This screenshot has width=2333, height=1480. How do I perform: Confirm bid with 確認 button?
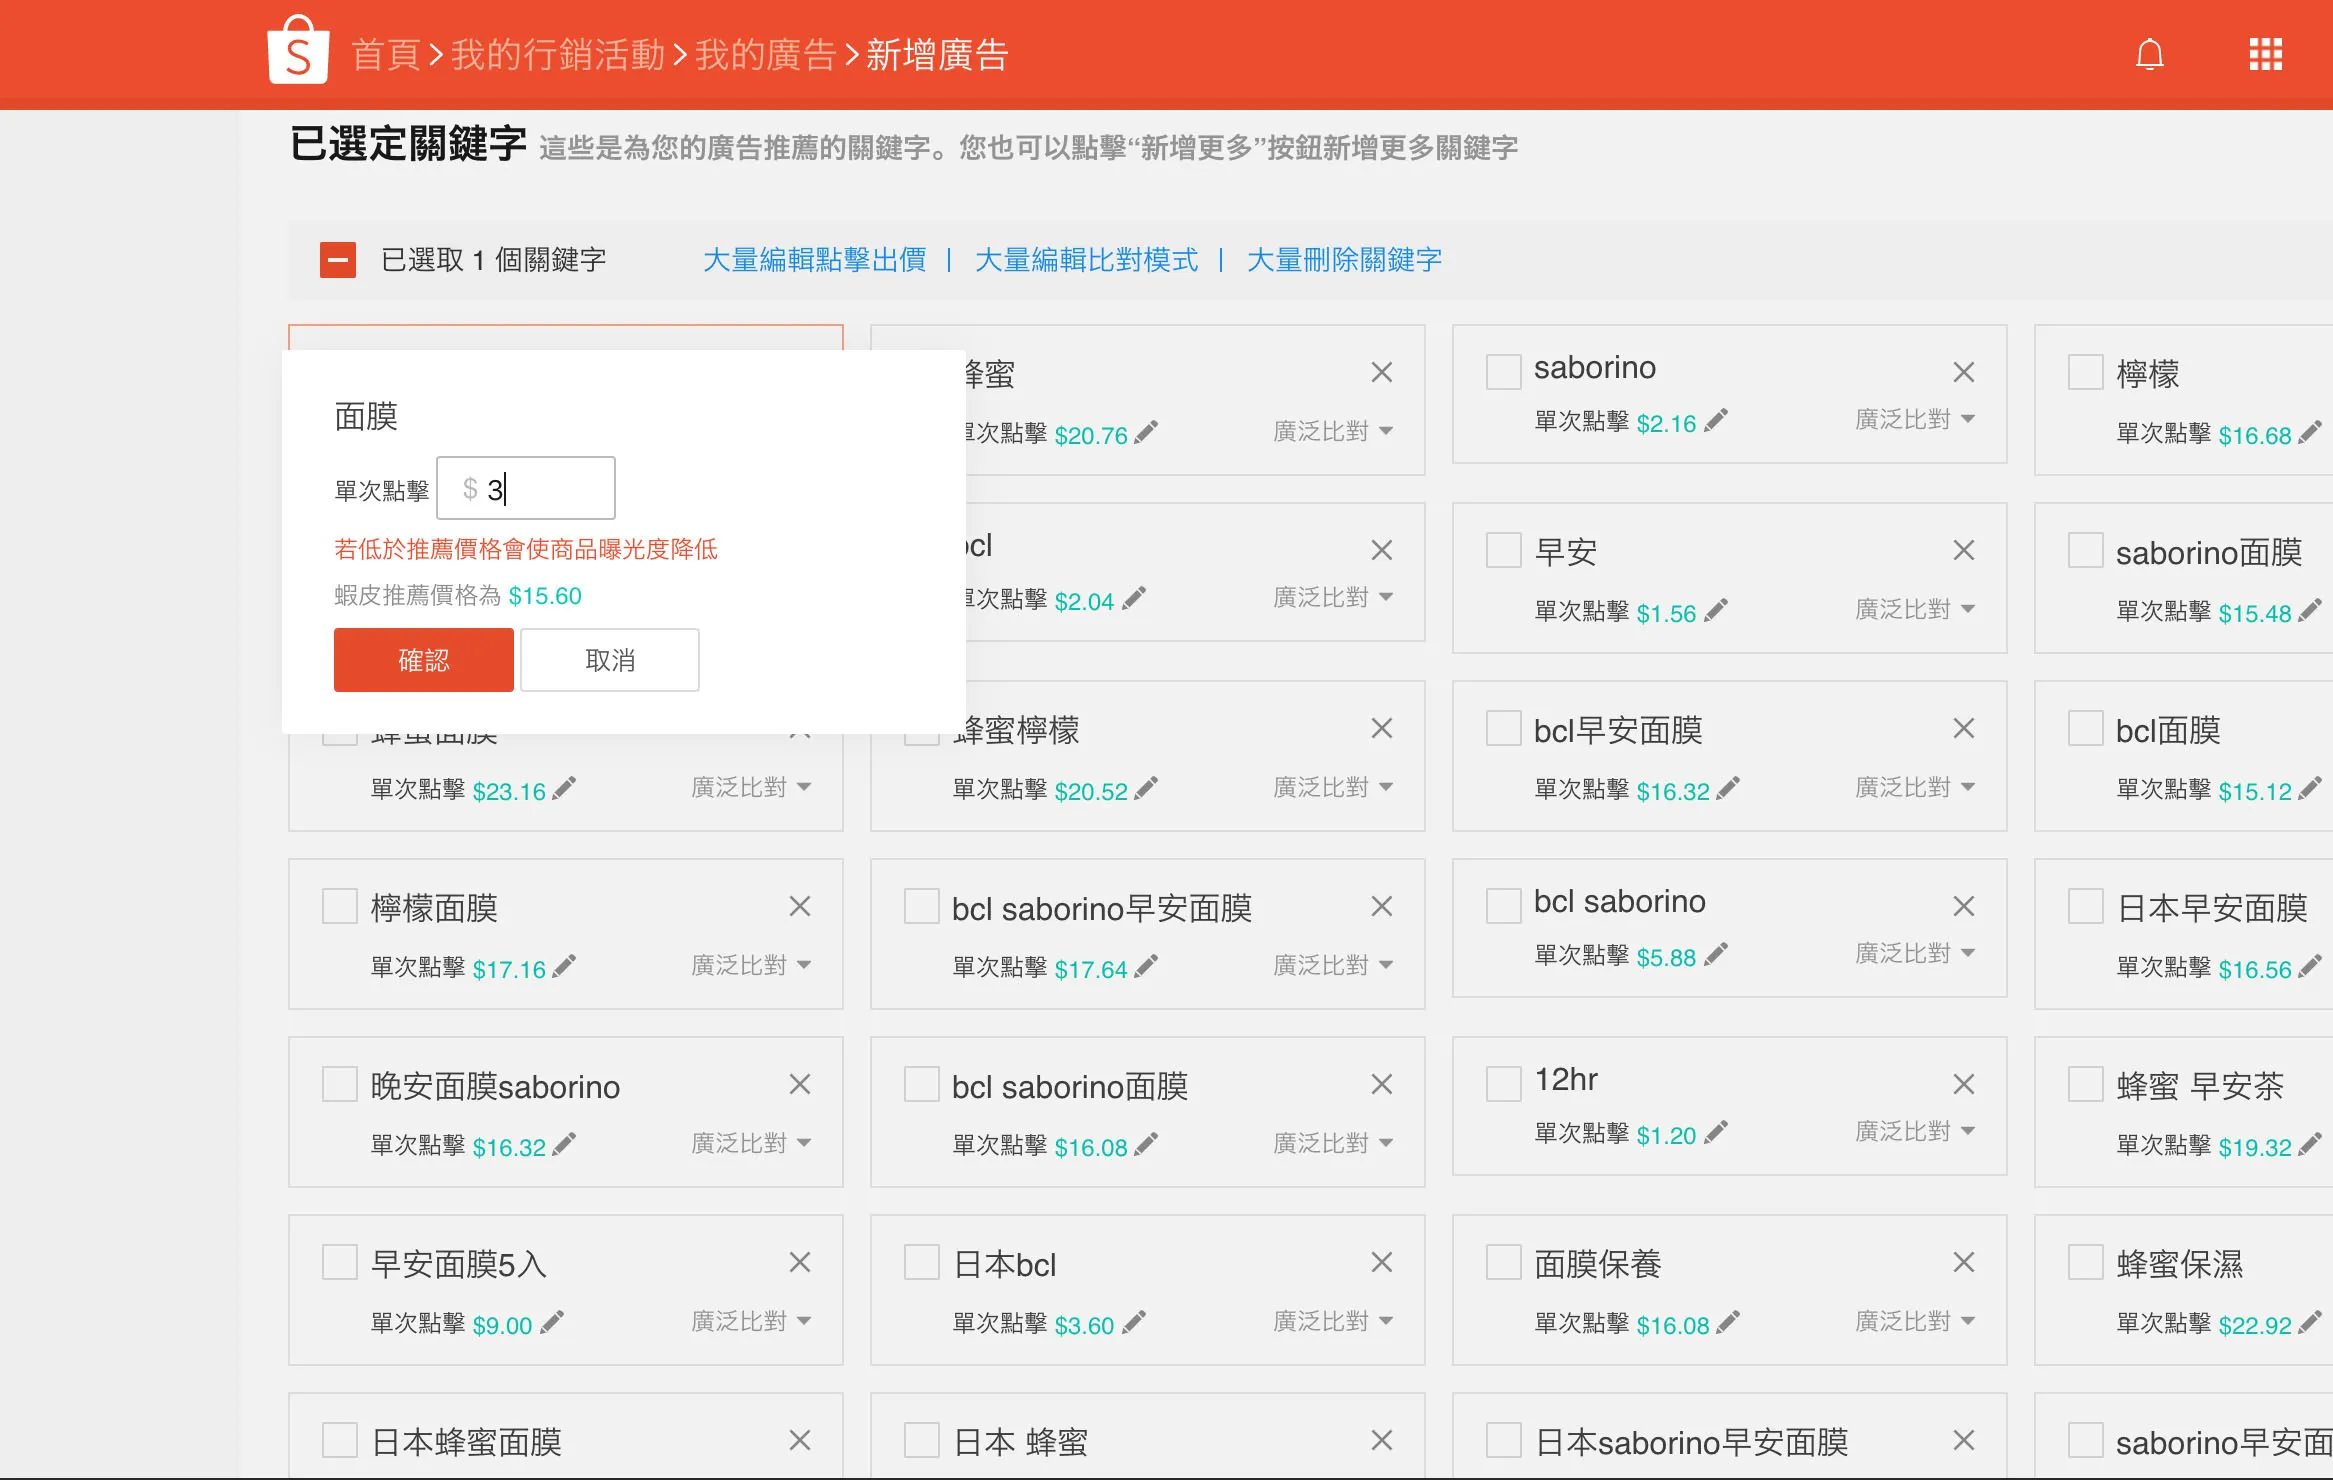point(424,660)
